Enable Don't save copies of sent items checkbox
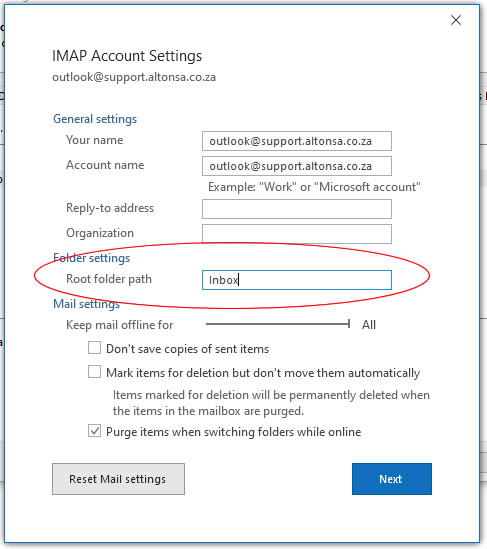487x549 pixels. [x=95, y=348]
